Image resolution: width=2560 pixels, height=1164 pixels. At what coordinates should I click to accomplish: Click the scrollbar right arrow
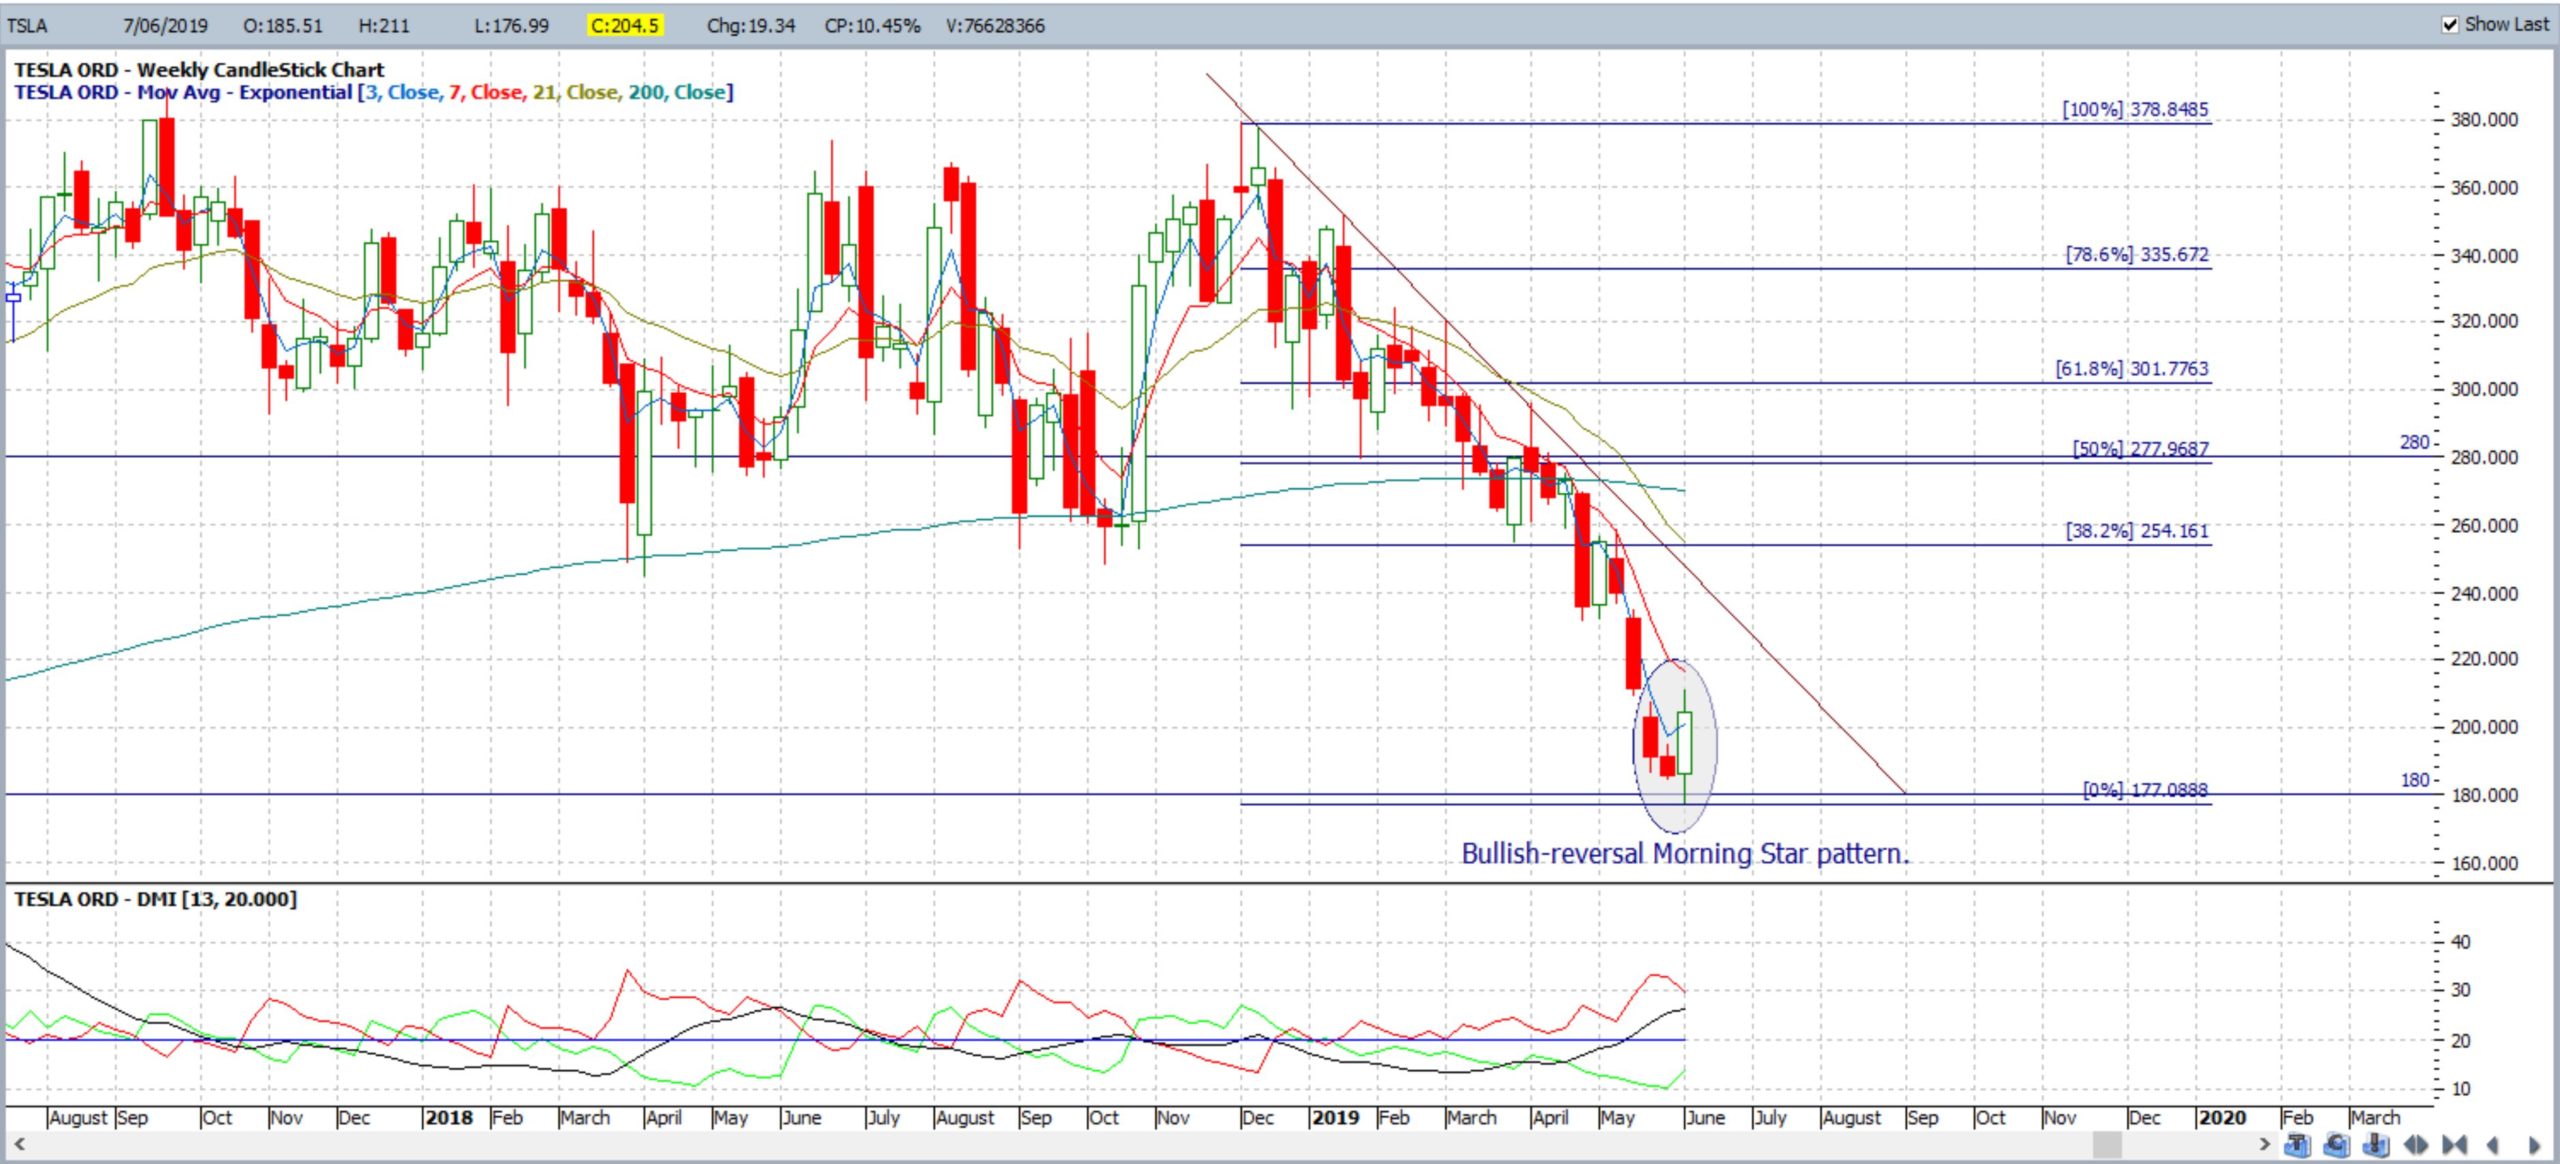pyautogui.click(x=2266, y=1144)
